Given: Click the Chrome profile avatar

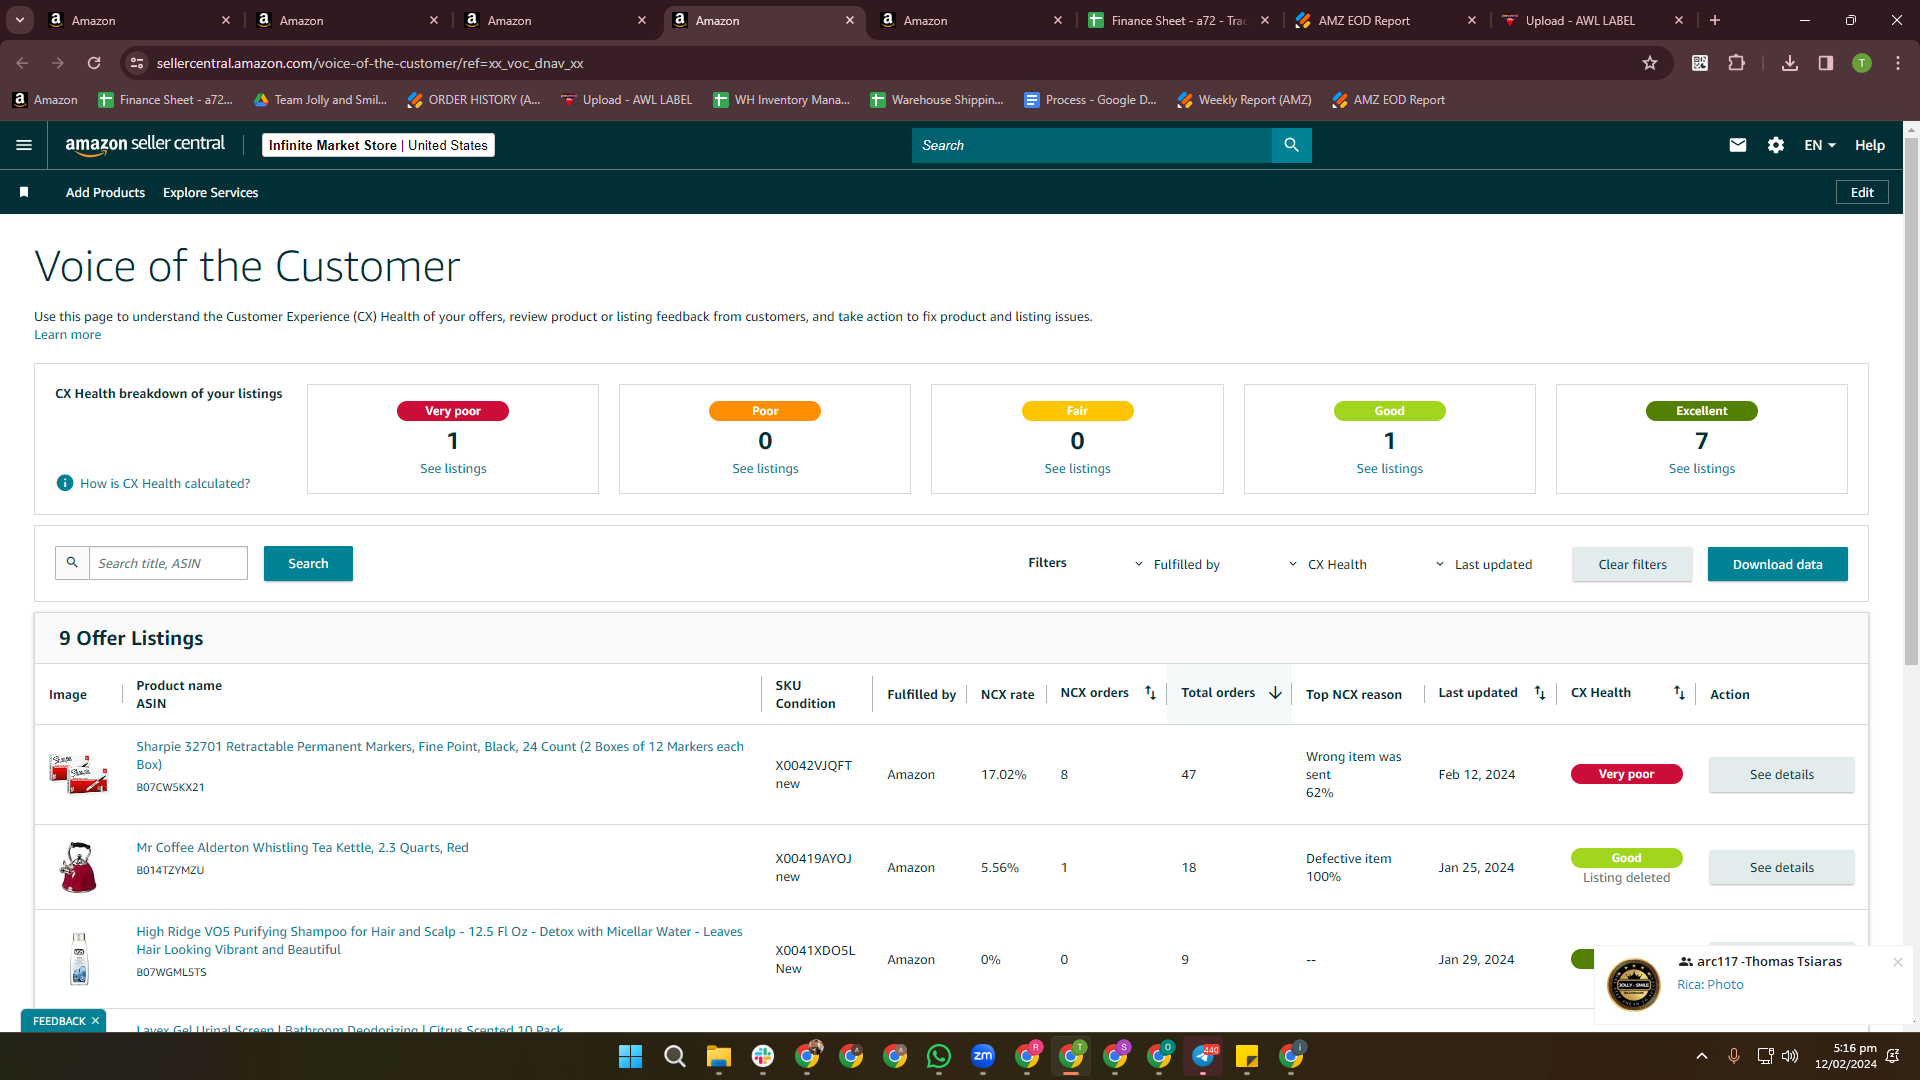Looking at the screenshot, I should tap(1862, 63).
